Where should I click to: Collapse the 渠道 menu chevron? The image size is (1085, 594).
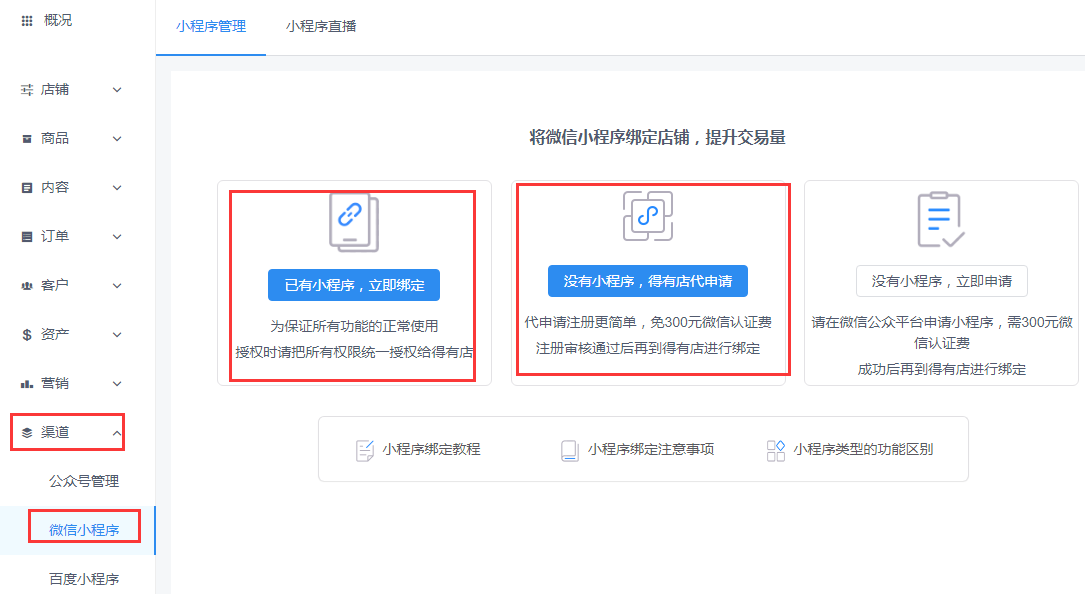[x=117, y=433]
